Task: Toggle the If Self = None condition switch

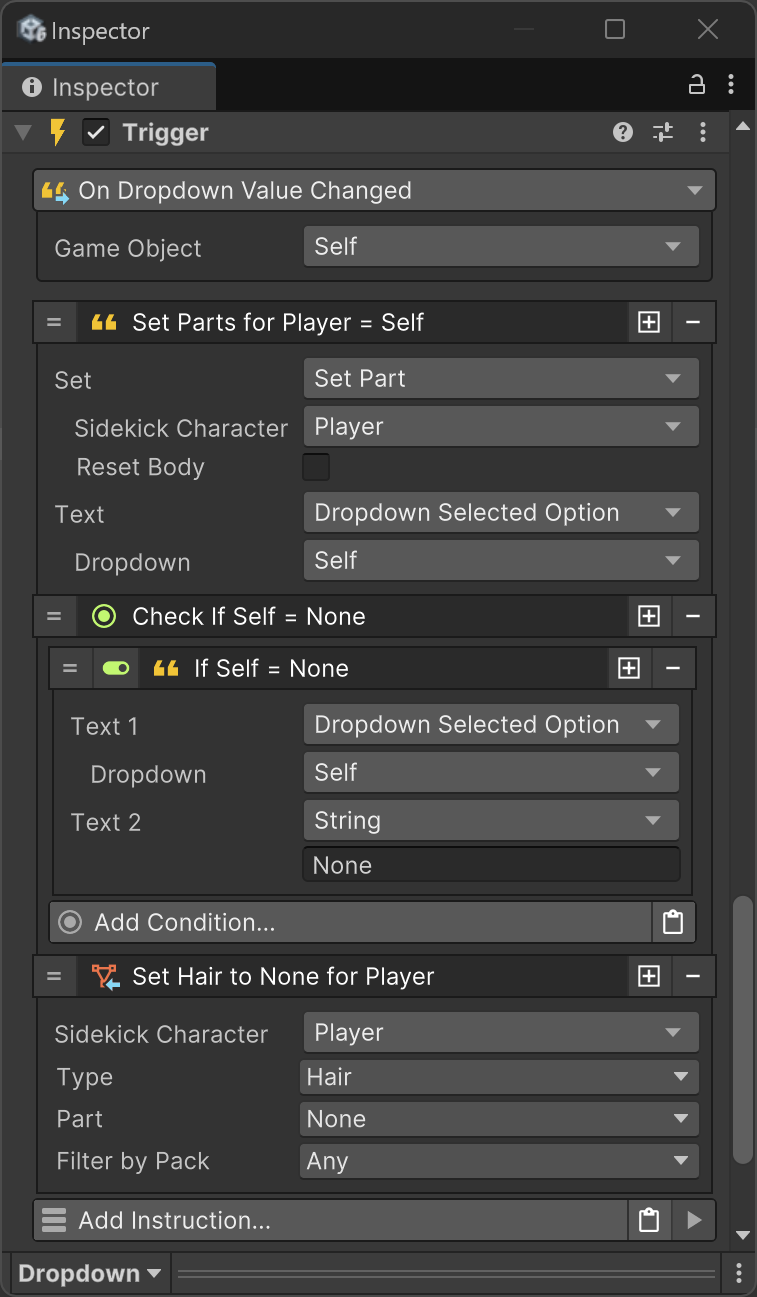Action: [x=116, y=668]
